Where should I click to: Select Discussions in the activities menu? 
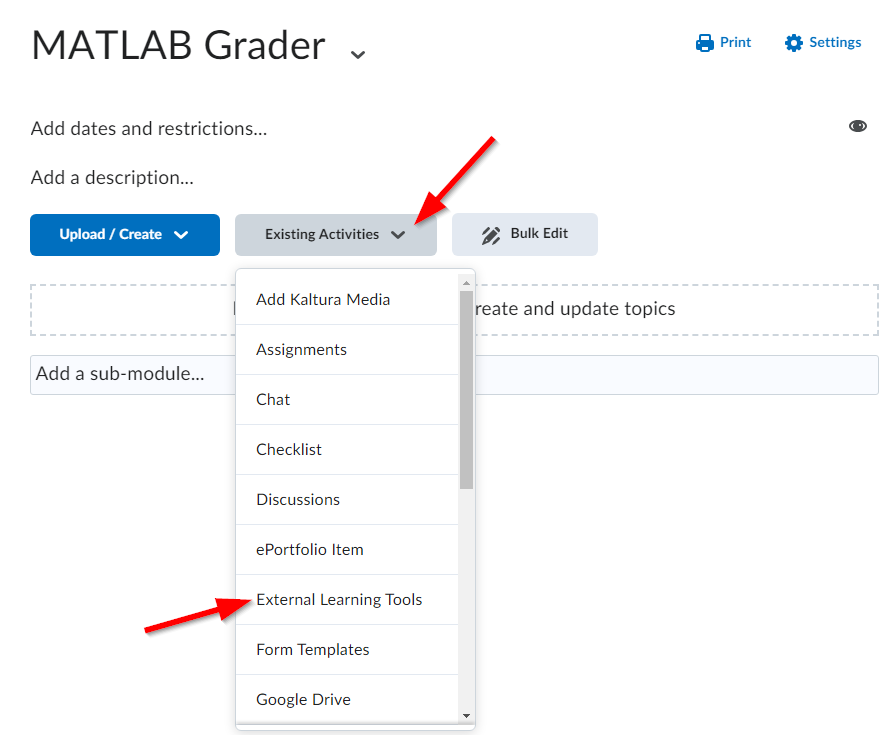(x=347, y=500)
